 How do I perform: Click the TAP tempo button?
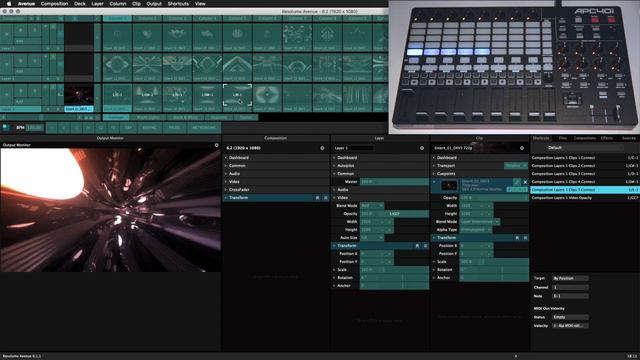128,128
